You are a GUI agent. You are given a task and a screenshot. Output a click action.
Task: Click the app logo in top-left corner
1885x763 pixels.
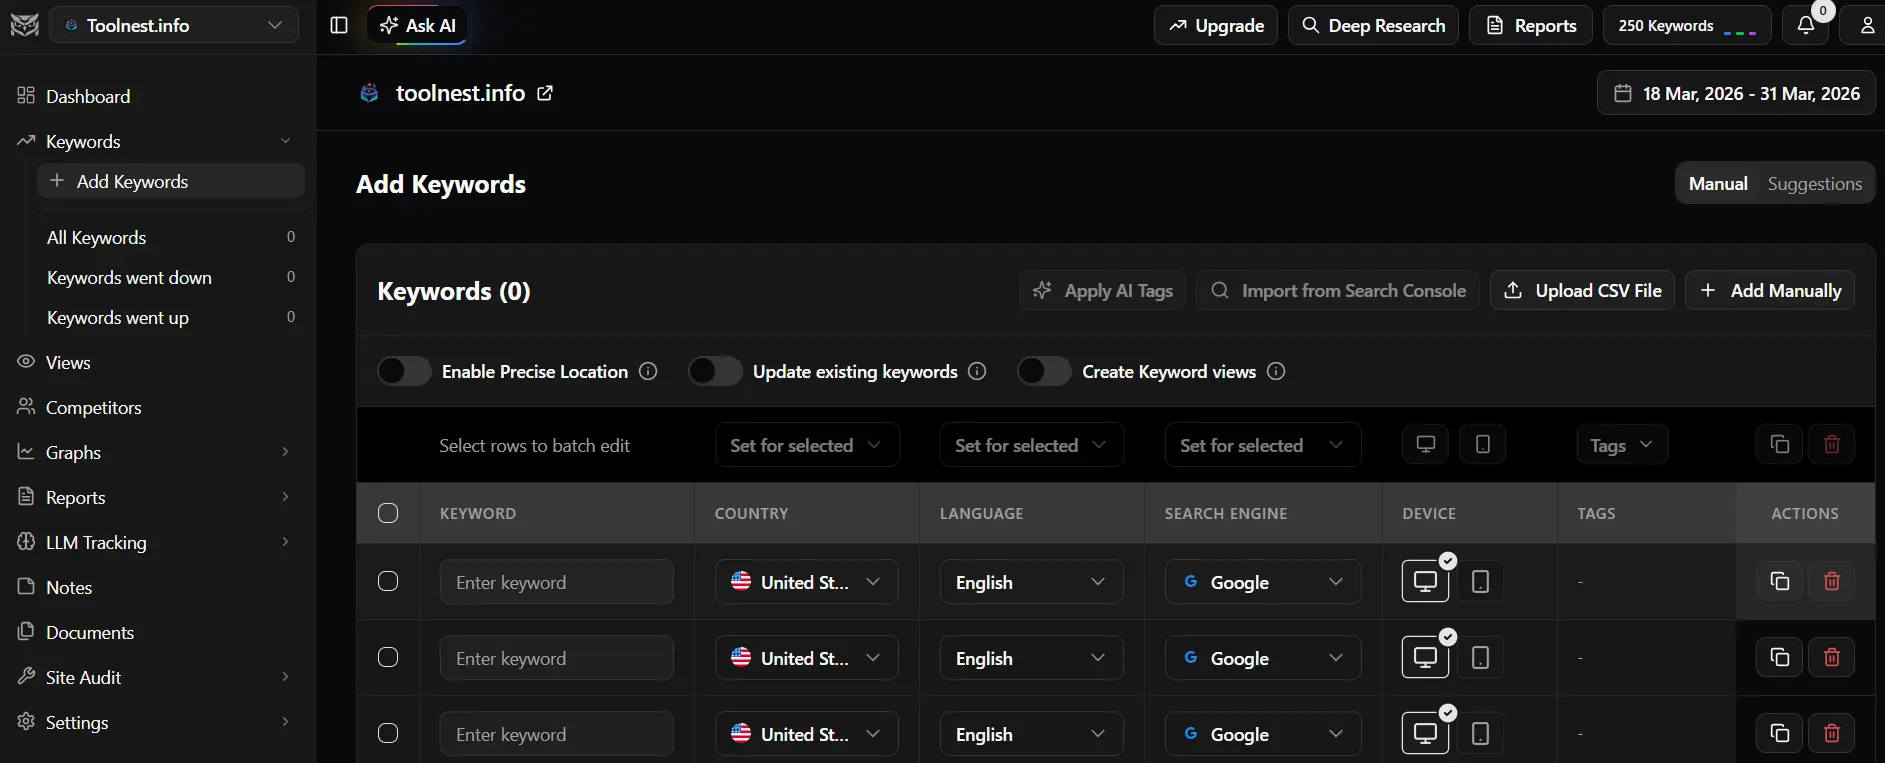pos(24,25)
